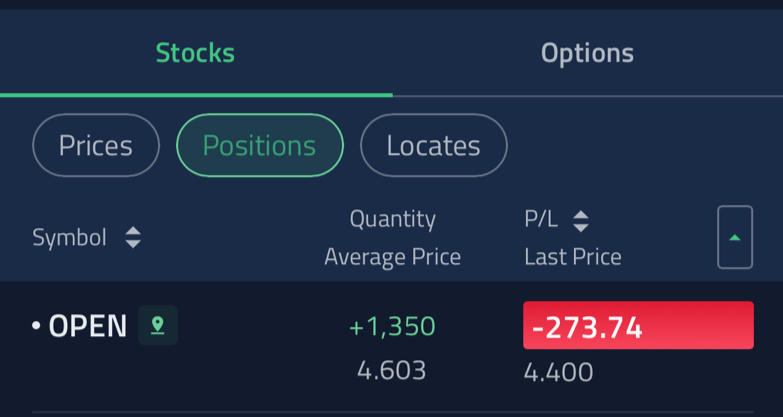Viewport: 783px width, 417px height.
Task: Open the Options tab
Action: 587,53
